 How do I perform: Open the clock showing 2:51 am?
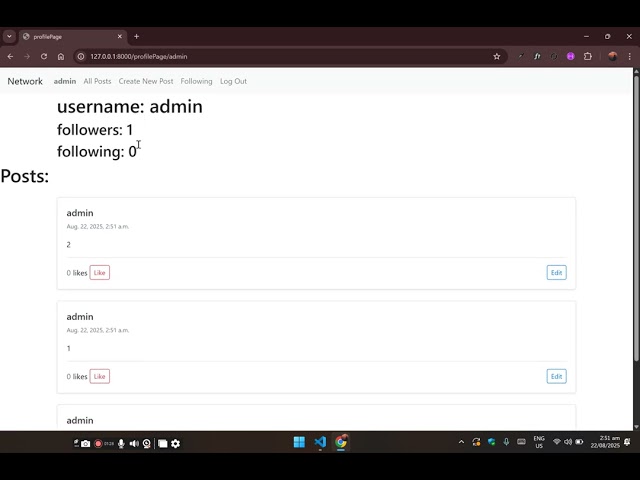pyautogui.click(x=605, y=442)
